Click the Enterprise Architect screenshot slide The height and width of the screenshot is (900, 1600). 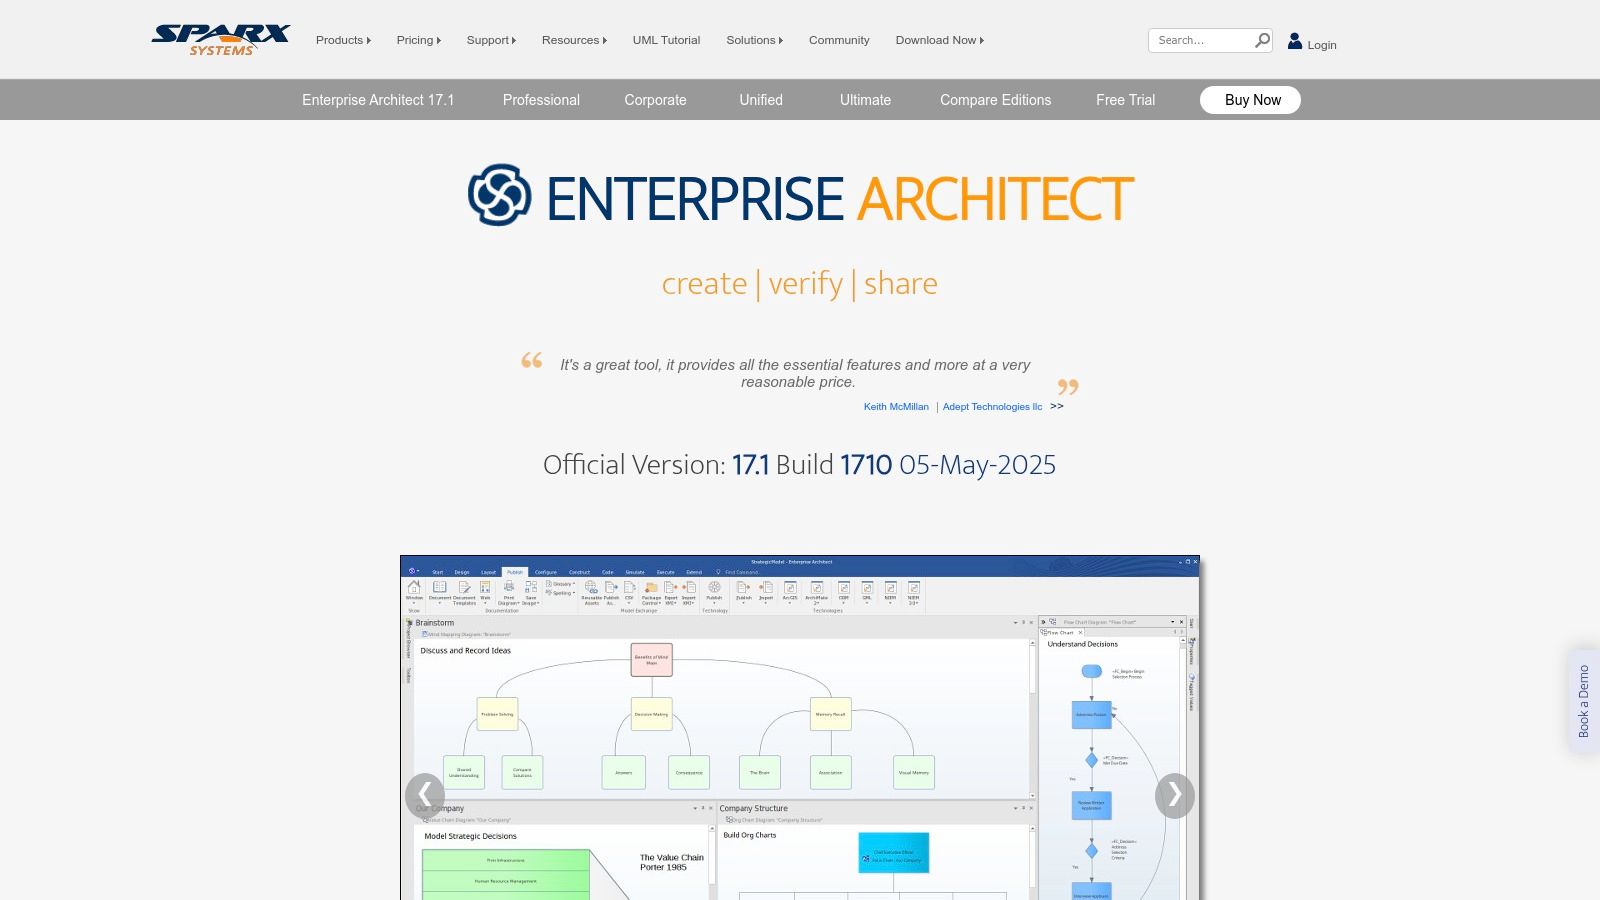[800, 728]
